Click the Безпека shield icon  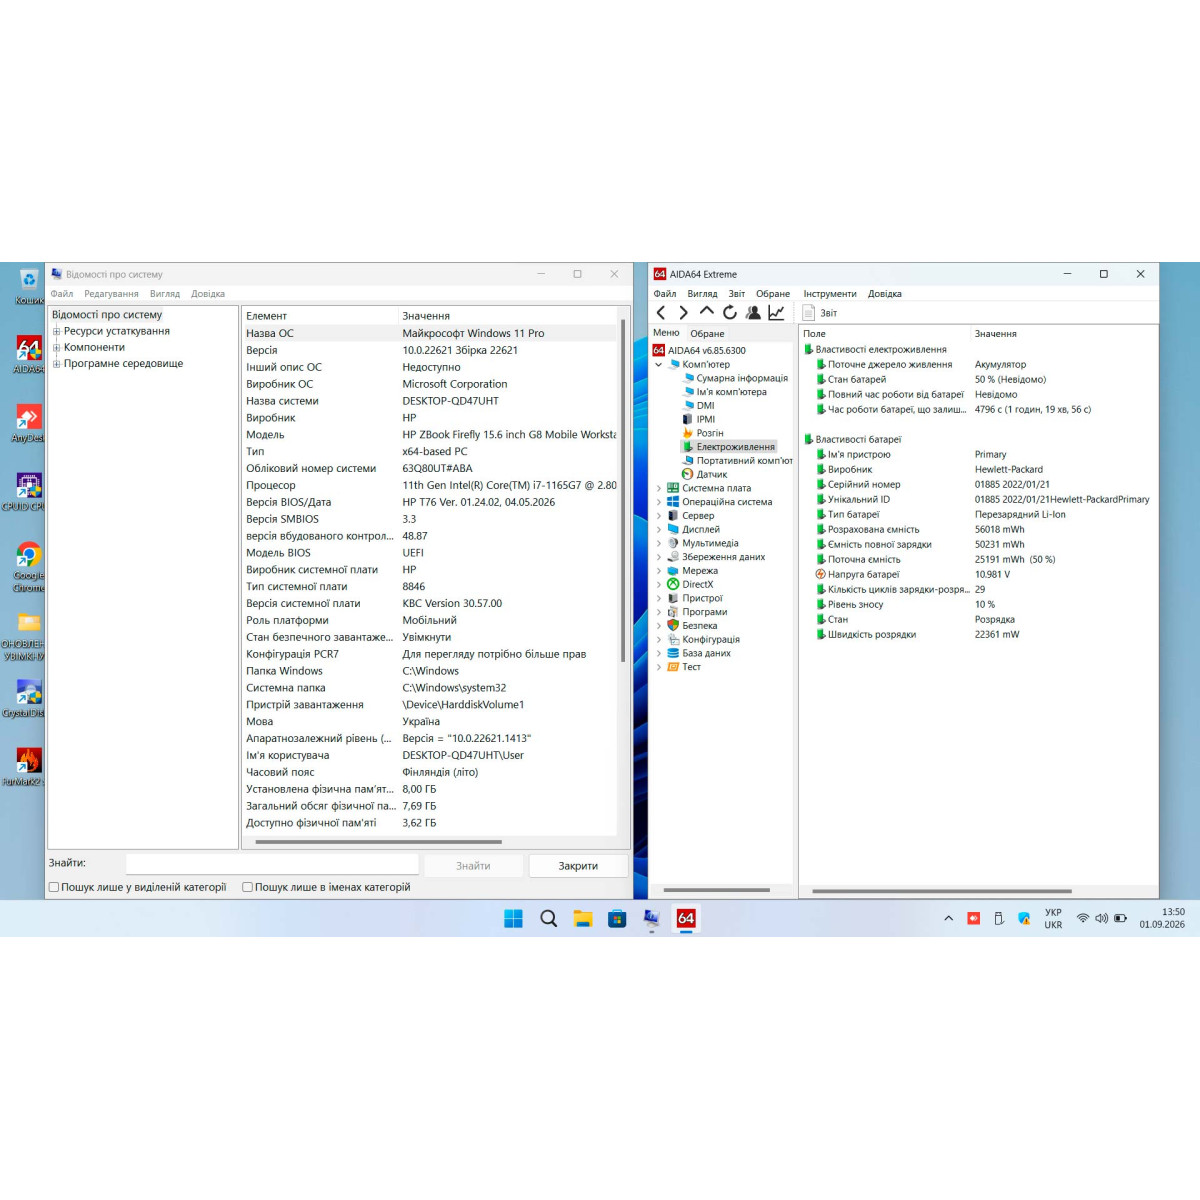(673, 626)
